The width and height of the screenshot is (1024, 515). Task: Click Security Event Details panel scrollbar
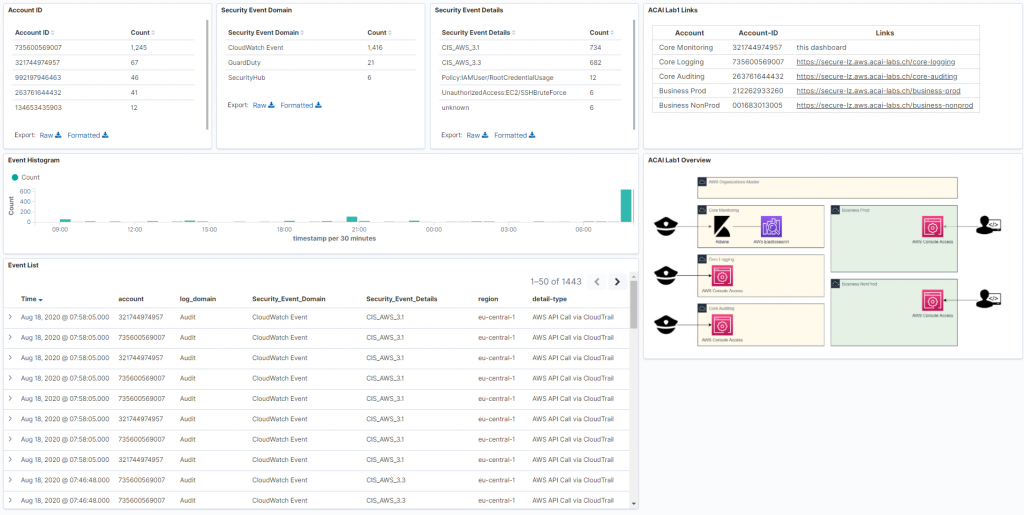tap(634, 74)
